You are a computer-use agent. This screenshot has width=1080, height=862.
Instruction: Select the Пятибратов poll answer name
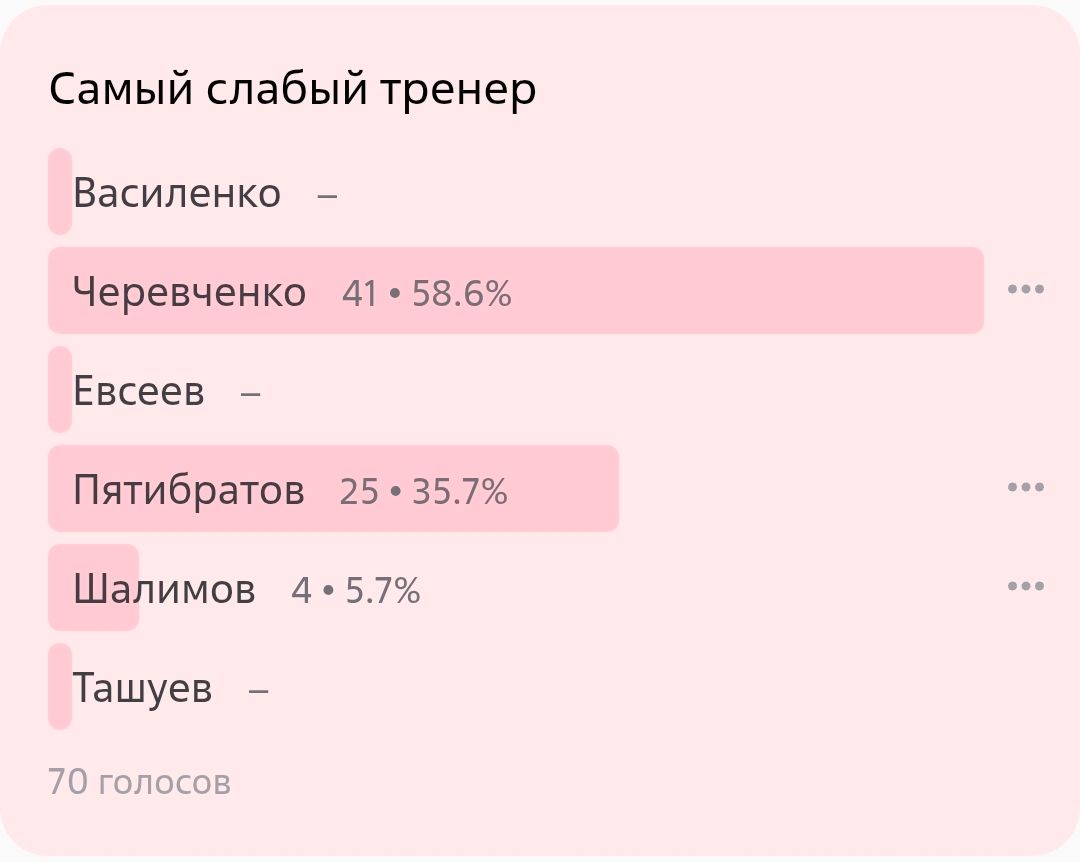pos(189,490)
